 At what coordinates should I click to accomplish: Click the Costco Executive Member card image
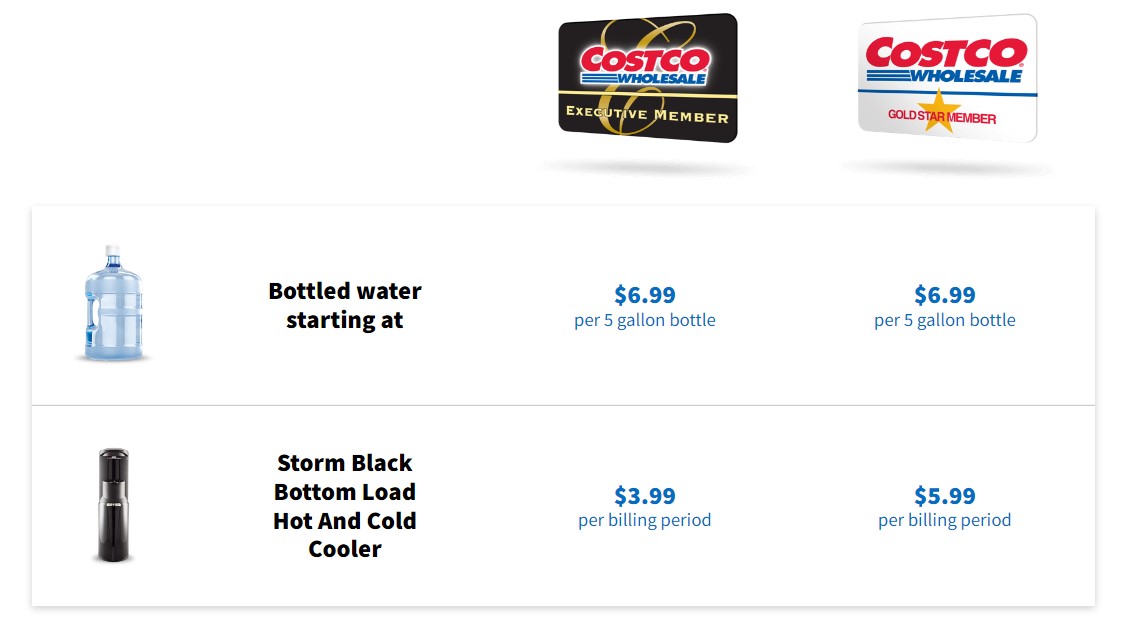tap(647, 78)
